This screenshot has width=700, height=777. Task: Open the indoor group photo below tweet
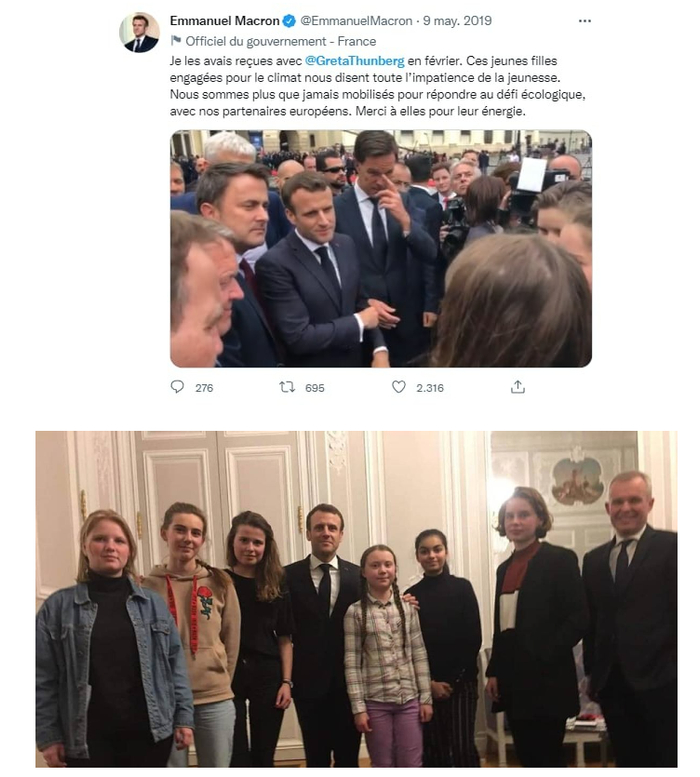point(356,598)
